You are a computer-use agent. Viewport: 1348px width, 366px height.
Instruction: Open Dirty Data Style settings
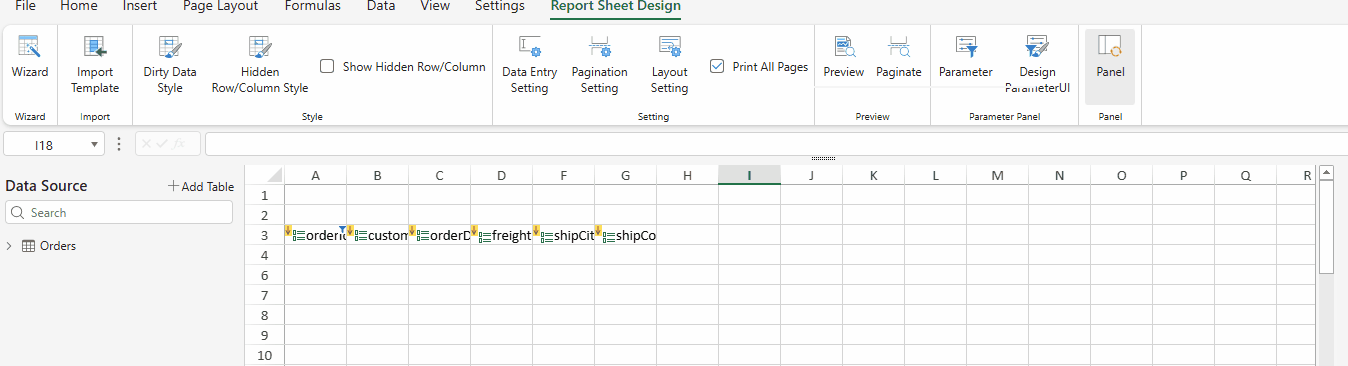pos(170,65)
